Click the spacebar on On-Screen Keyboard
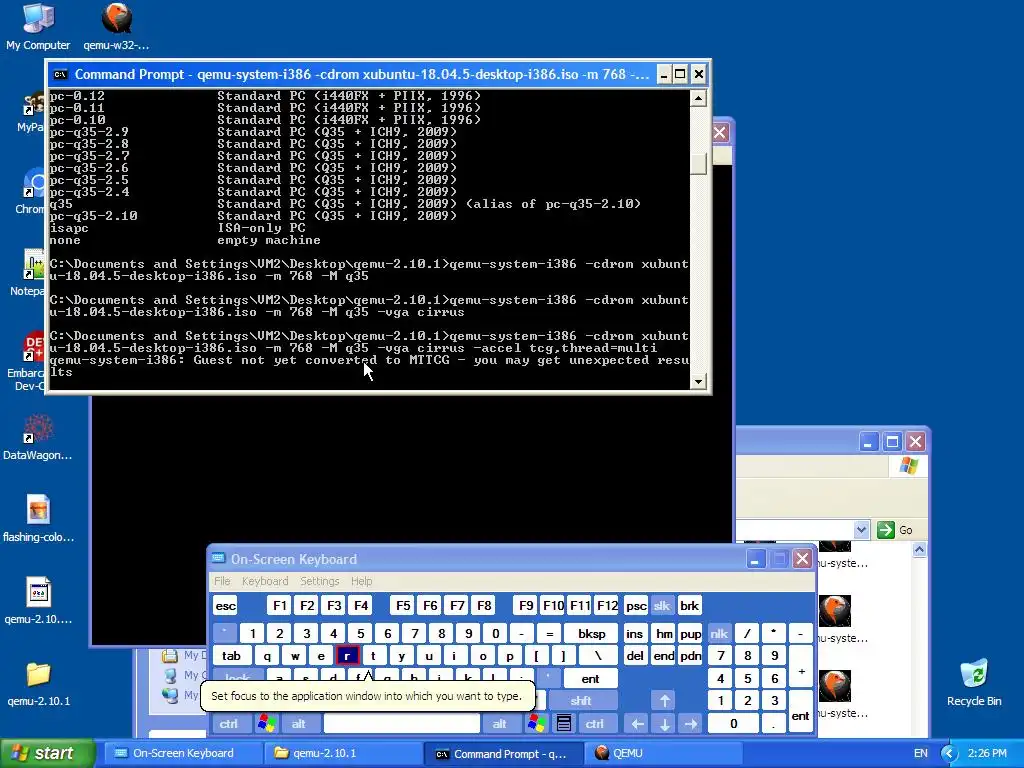 402,724
